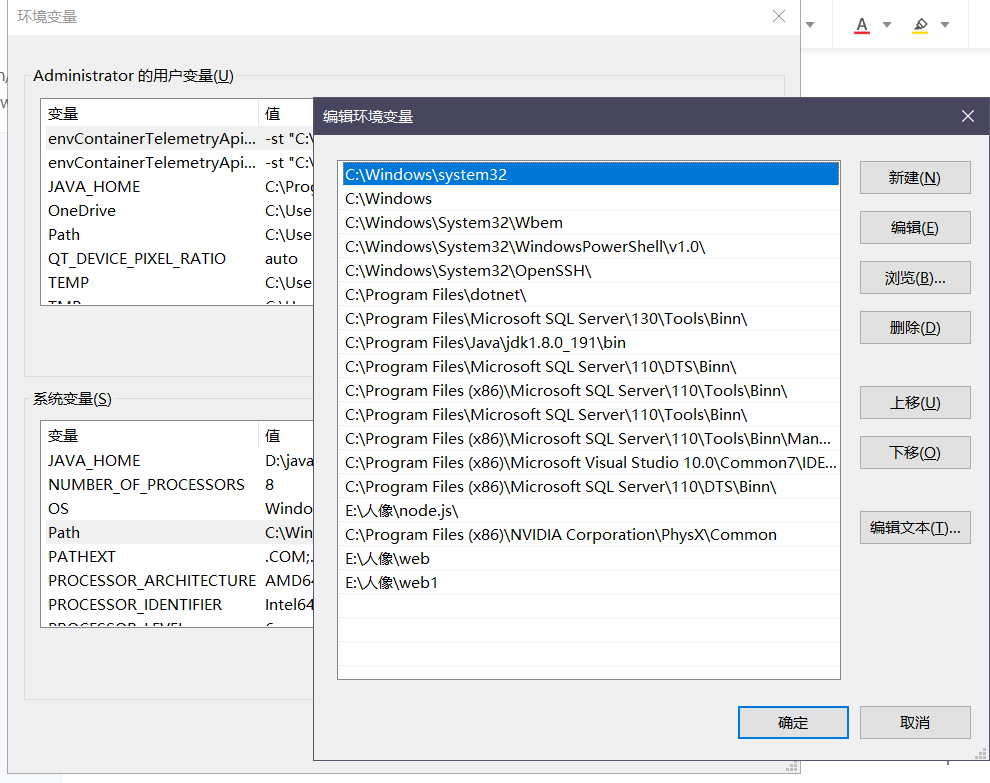The width and height of the screenshot is (990, 783).
Task: Open the highlight color dropdown arrow
Action: [945, 25]
